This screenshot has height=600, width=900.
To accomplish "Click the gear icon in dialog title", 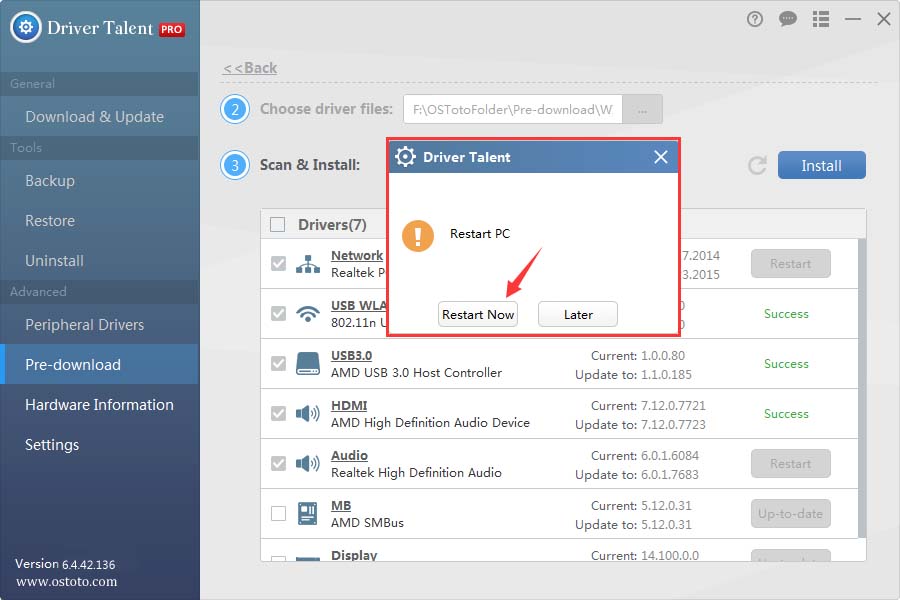I will (405, 156).
